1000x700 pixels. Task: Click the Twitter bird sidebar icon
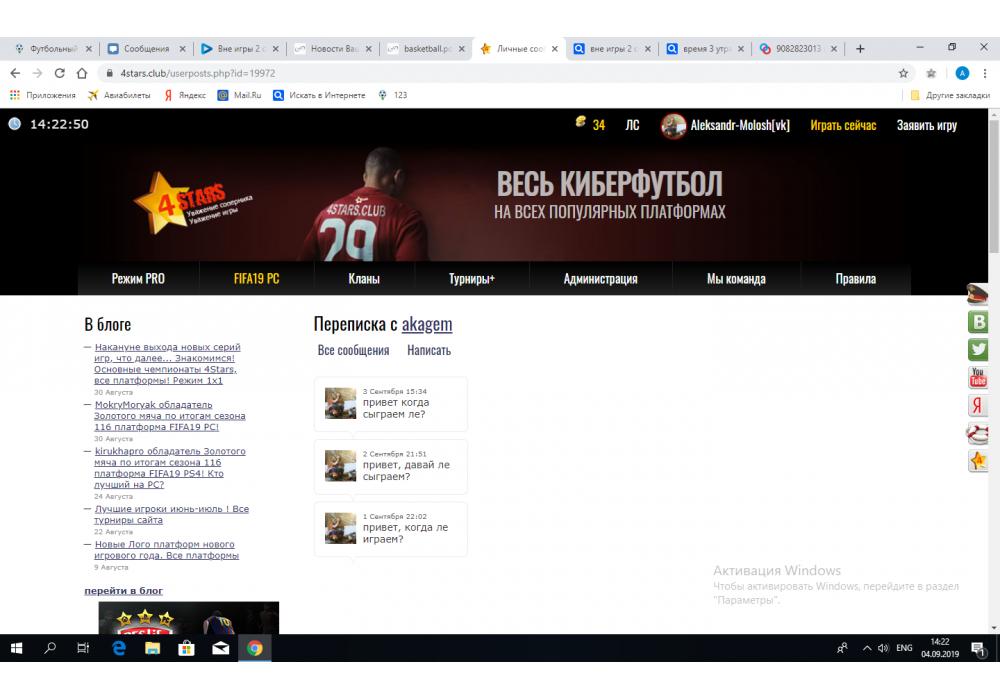point(978,350)
